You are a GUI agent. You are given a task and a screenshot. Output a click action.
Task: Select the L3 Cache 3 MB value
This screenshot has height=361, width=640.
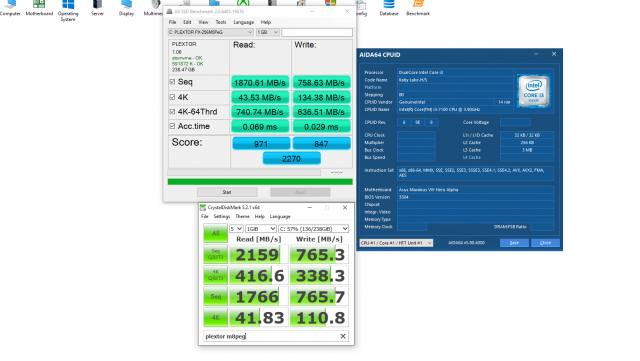point(527,150)
